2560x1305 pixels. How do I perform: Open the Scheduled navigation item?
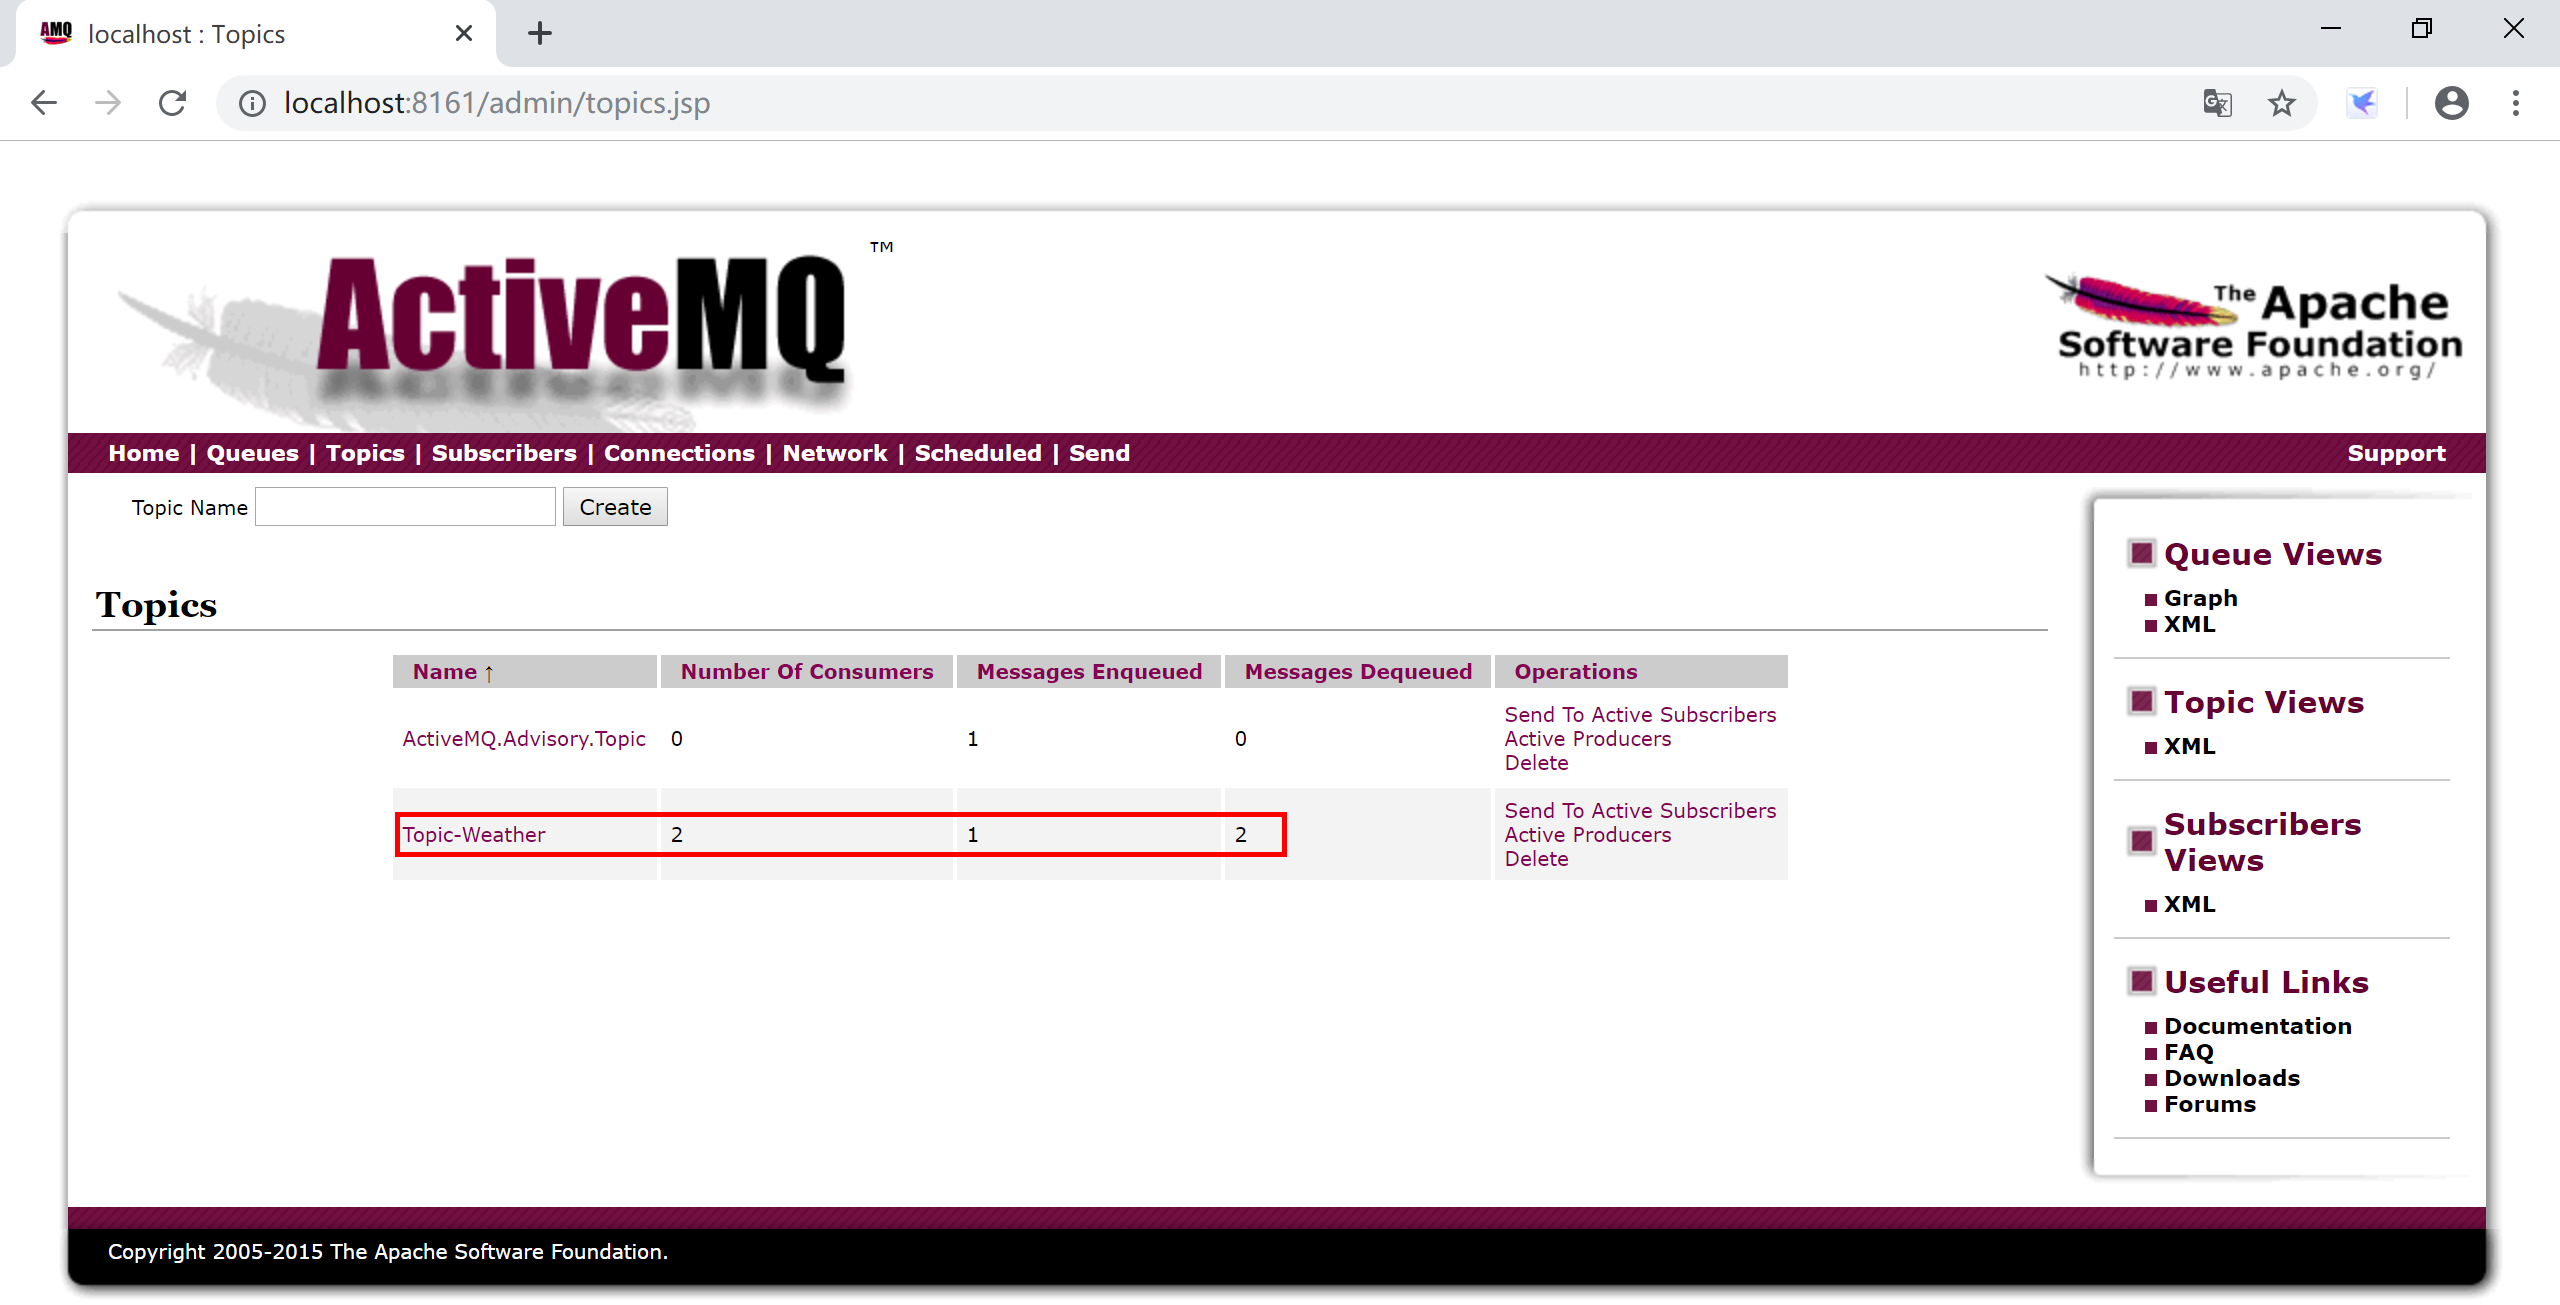[977, 453]
